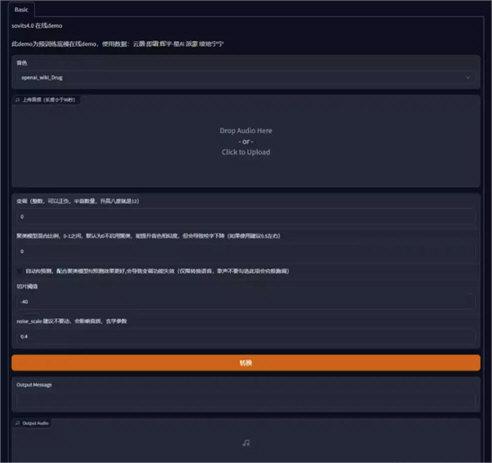492x463 pixels.
Task: Click the Output Message label
Action: (34, 385)
